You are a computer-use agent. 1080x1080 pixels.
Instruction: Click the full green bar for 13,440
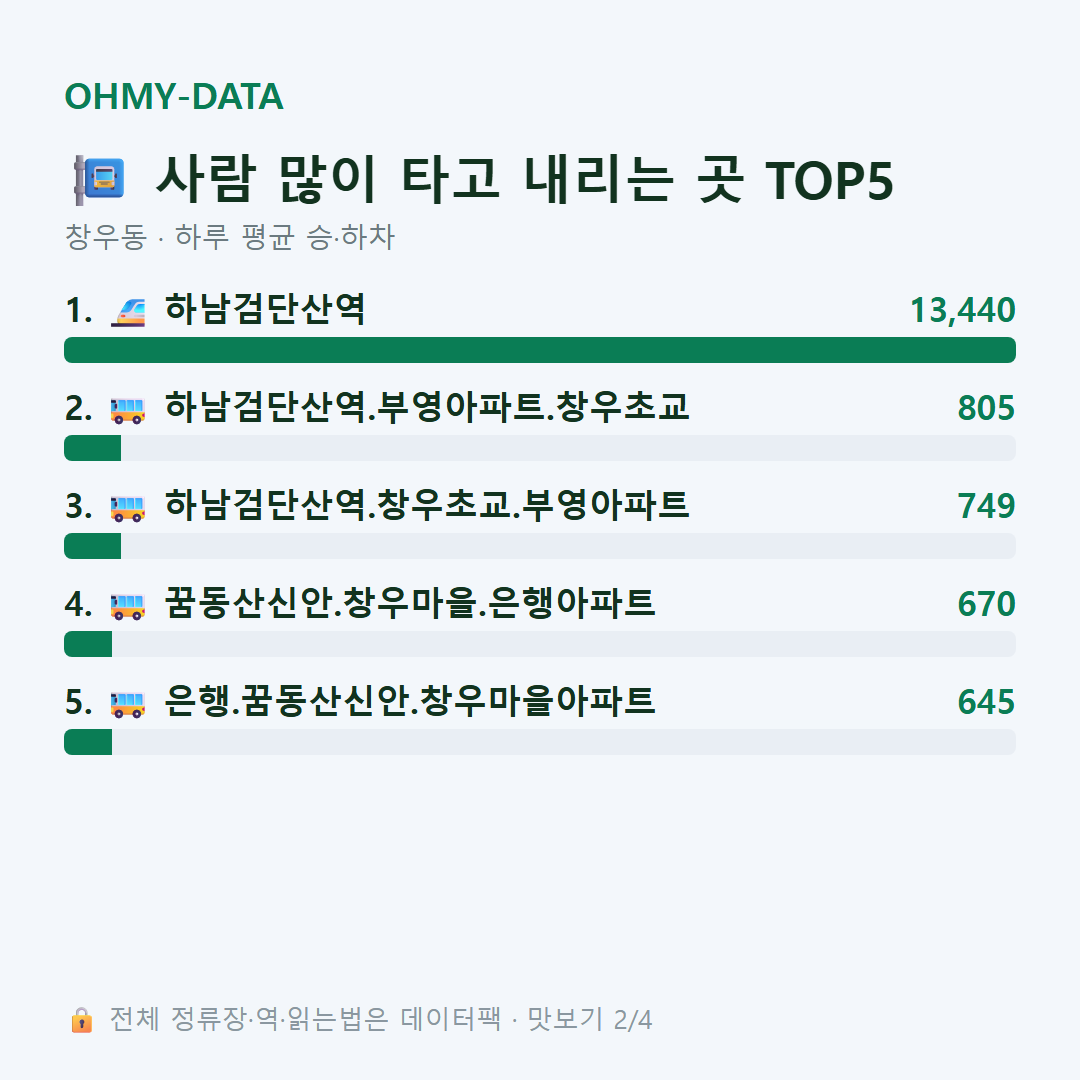click(x=540, y=350)
